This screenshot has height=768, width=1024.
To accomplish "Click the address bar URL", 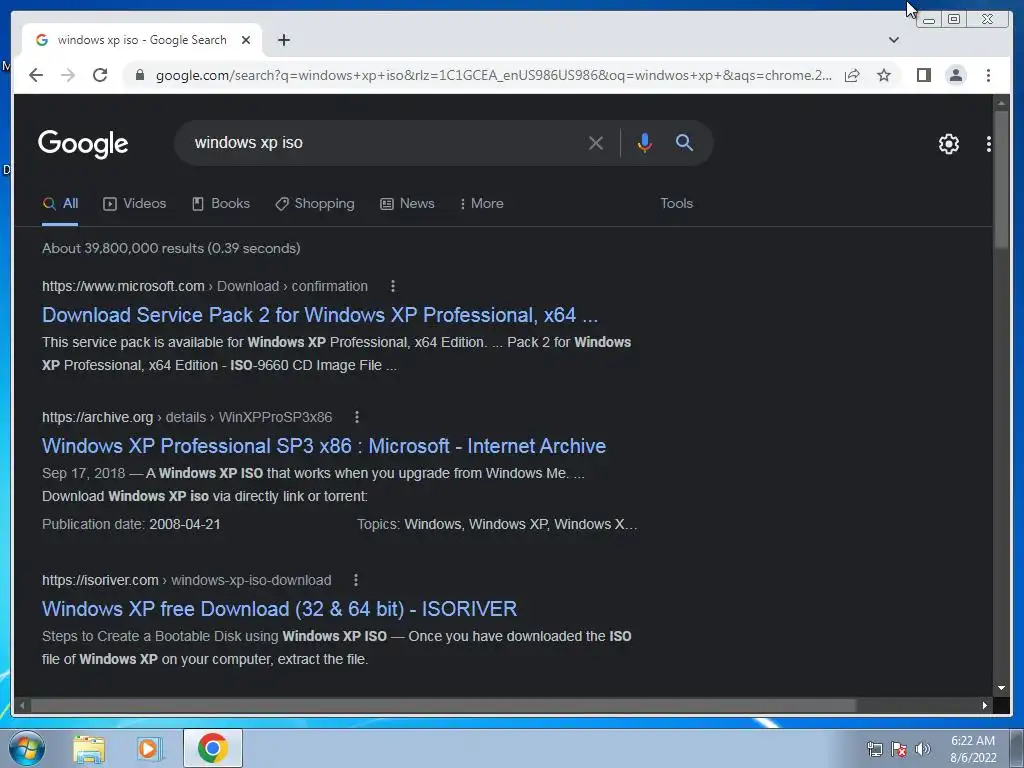I will [493, 75].
